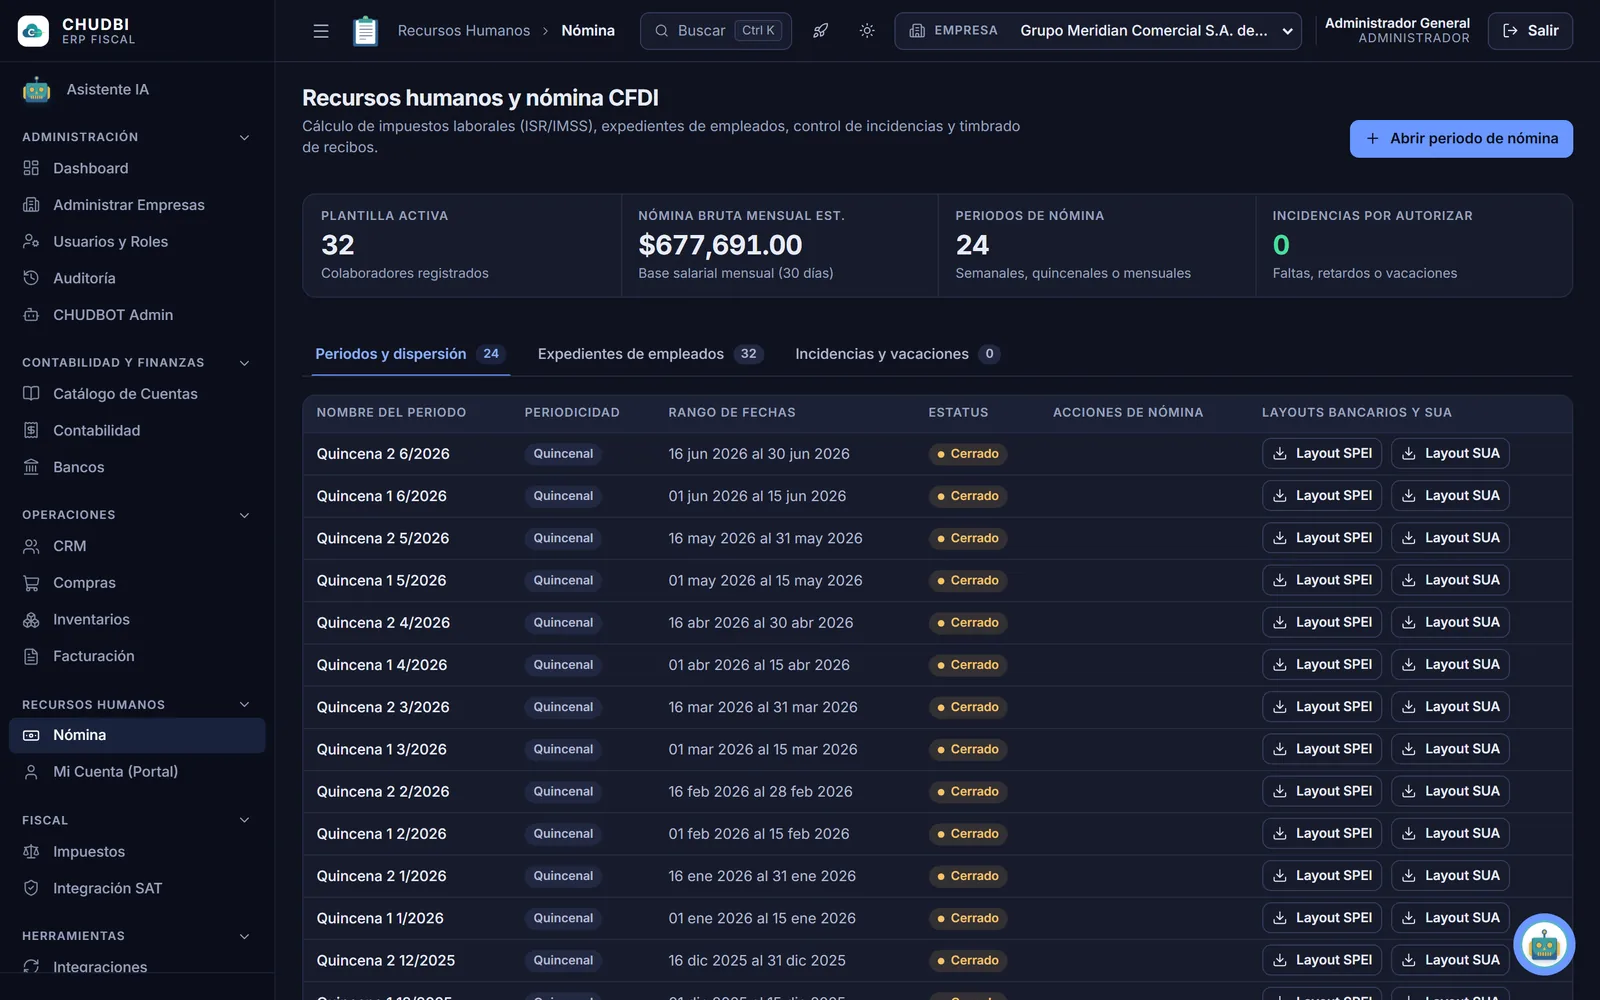Go to Administrar Empresas

[x=137, y=205]
